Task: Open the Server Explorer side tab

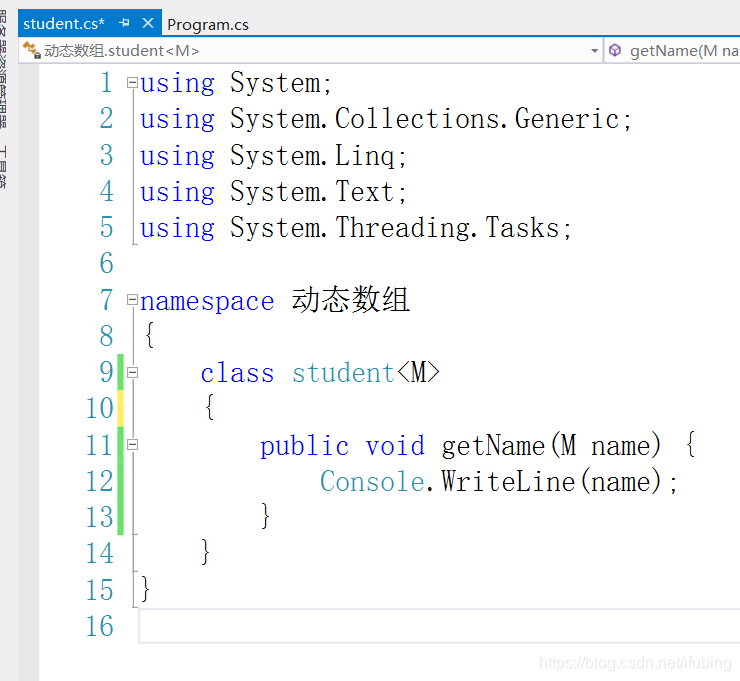Action: point(4,69)
